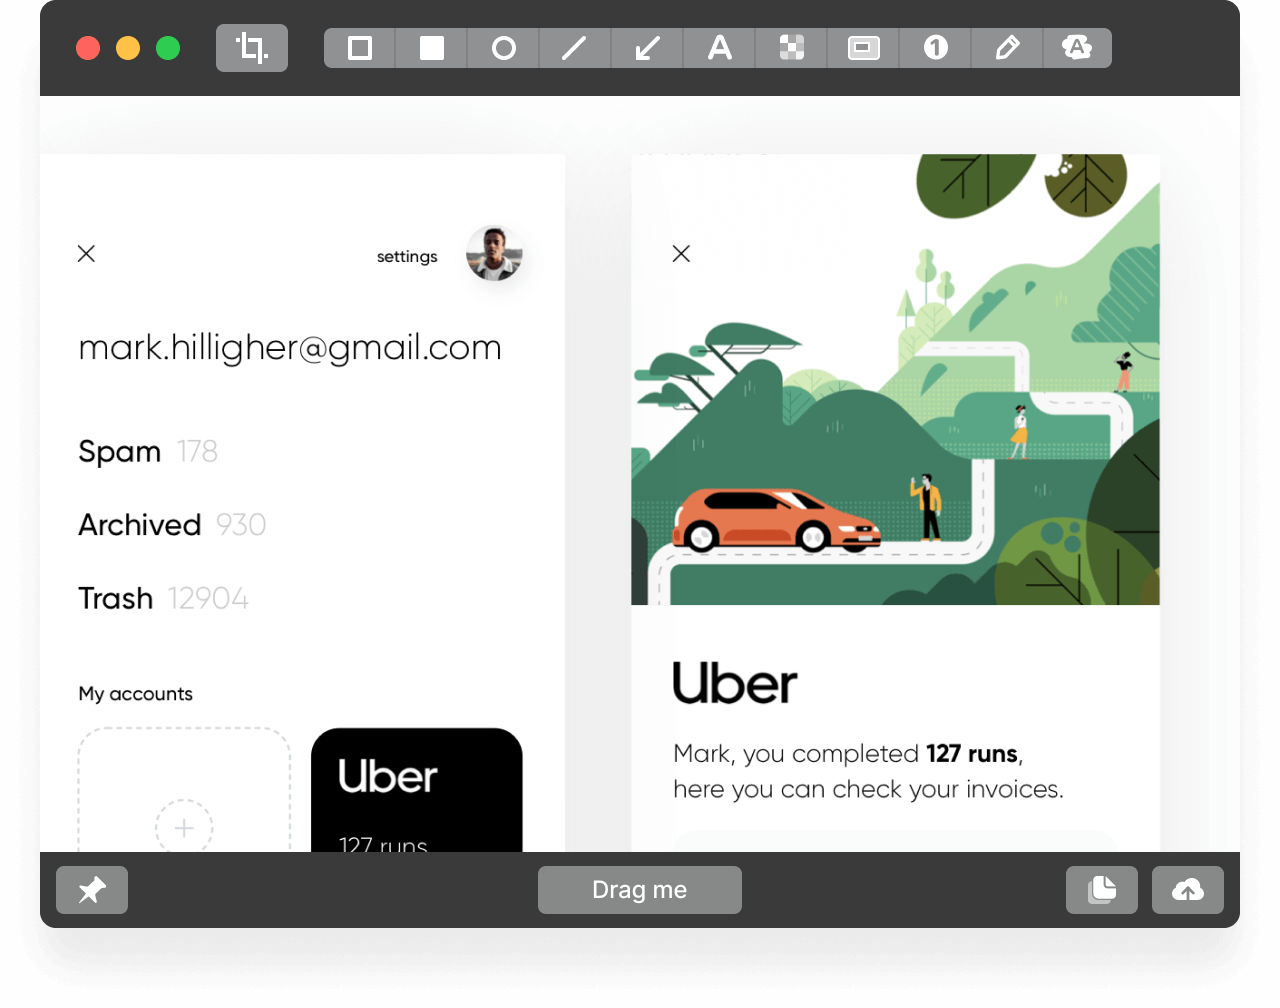The height and width of the screenshot is (1008, 1280).
Task: Select the numbered counter tool
Action: (936, 48)
